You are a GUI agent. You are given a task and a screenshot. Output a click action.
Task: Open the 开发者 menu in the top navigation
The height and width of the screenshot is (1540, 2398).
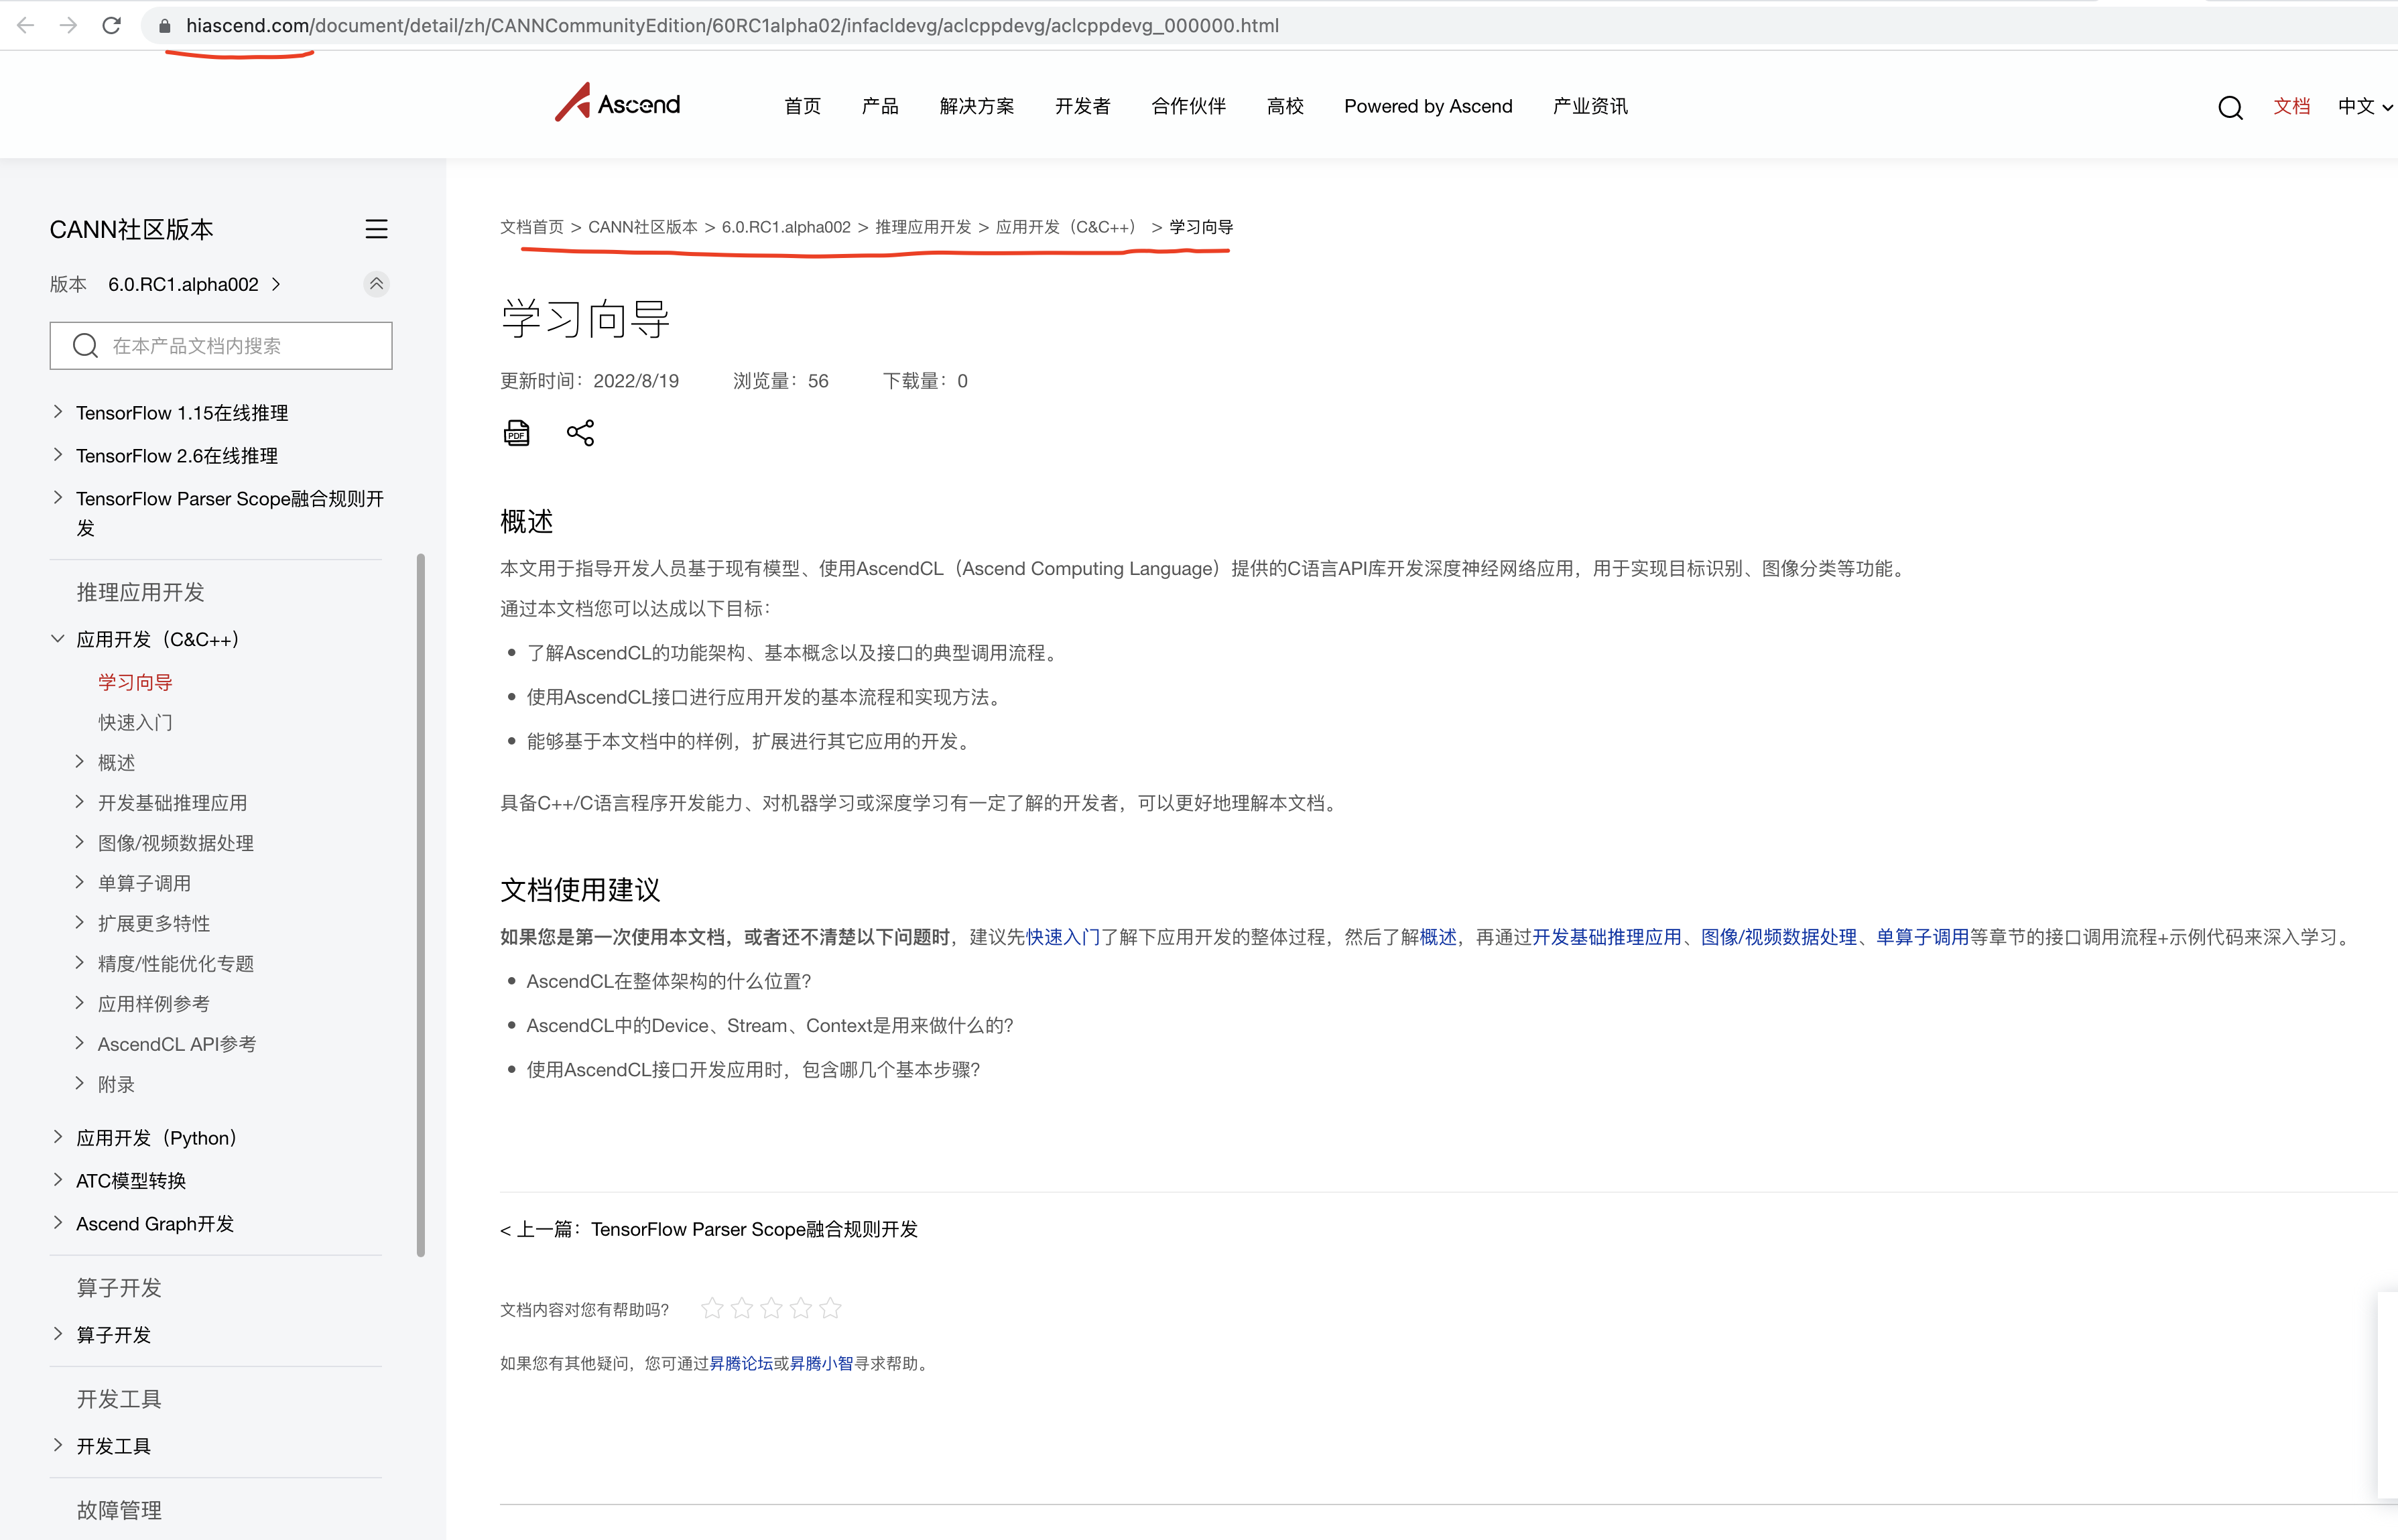(x=1082, y=106)
